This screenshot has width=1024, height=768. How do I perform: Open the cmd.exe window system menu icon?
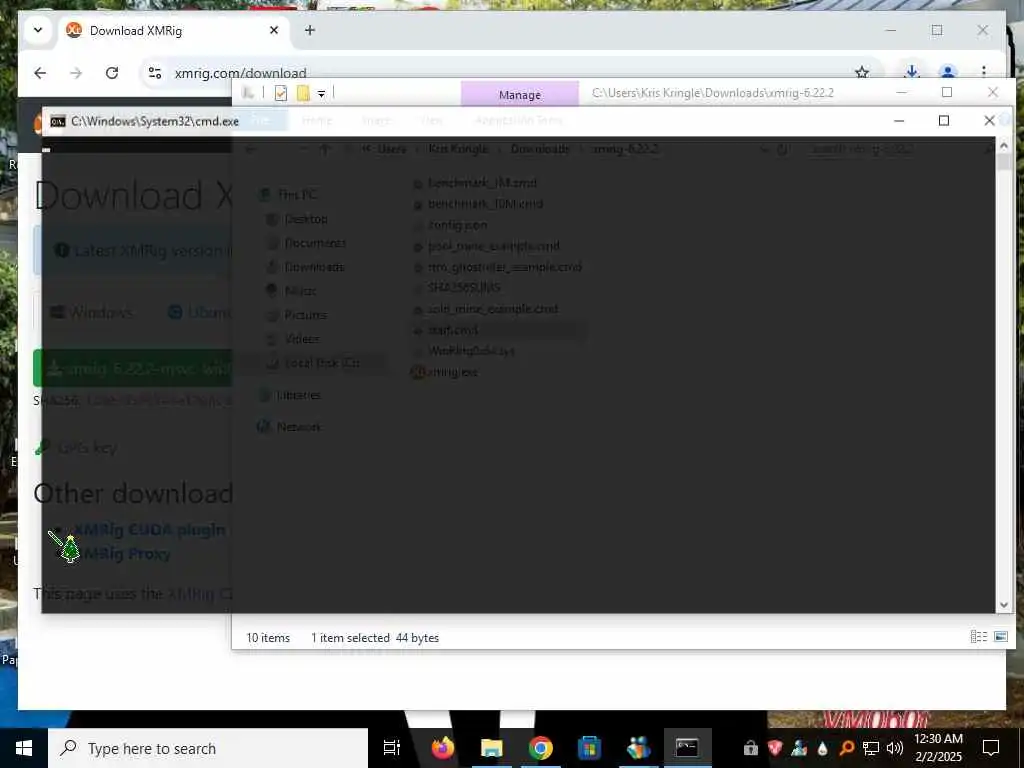coord(57,121)
